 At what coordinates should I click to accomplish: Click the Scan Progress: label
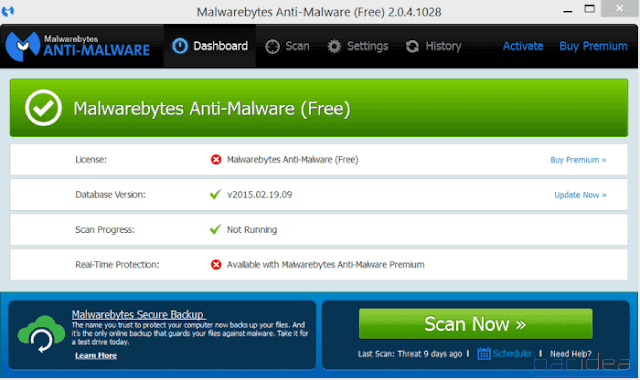[x=104, y=230]
